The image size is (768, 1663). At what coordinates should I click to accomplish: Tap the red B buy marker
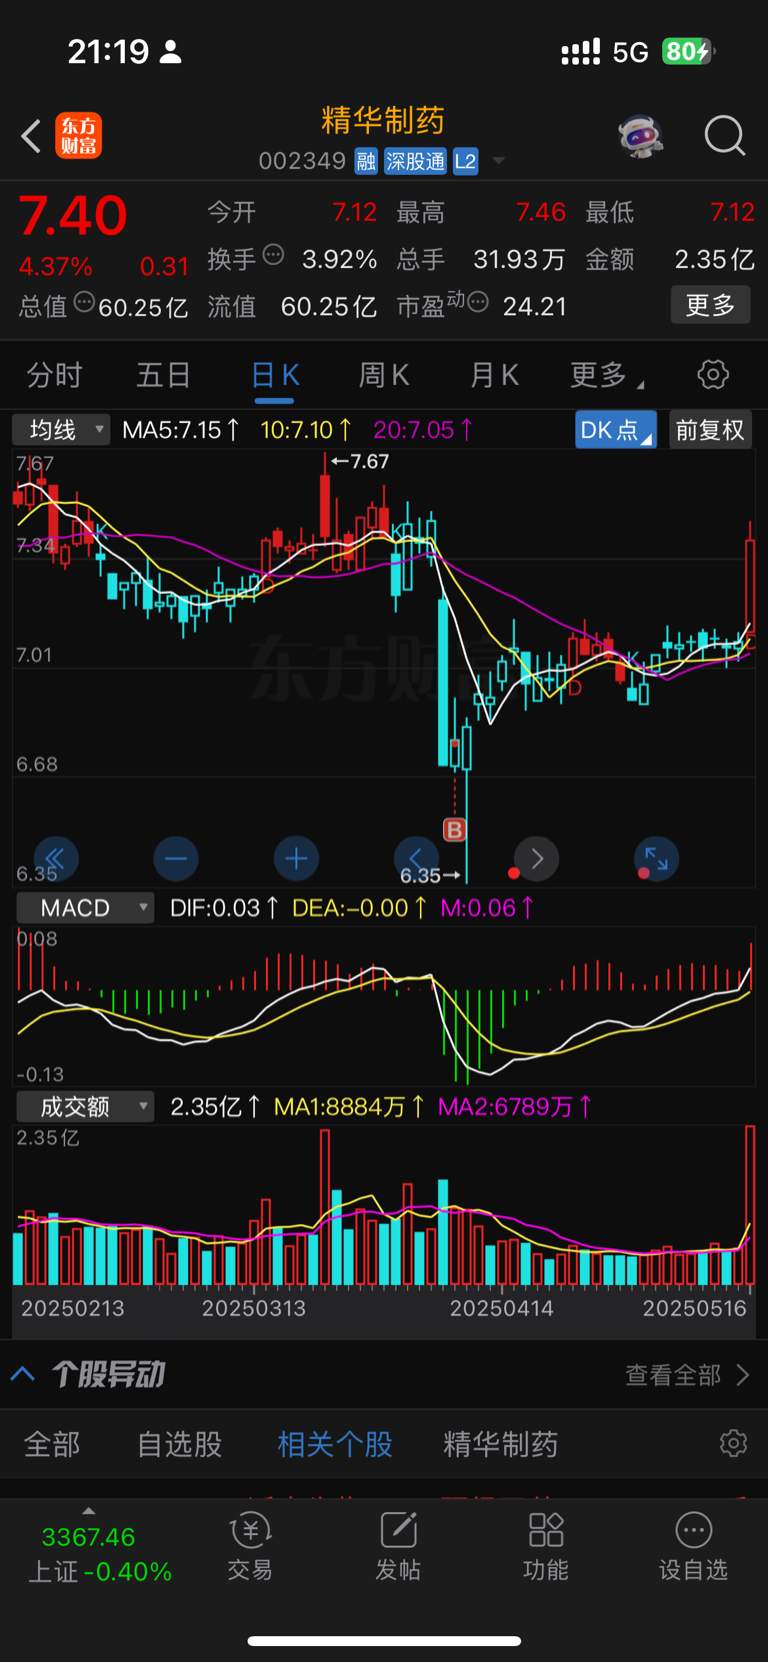tap(455, 829)
